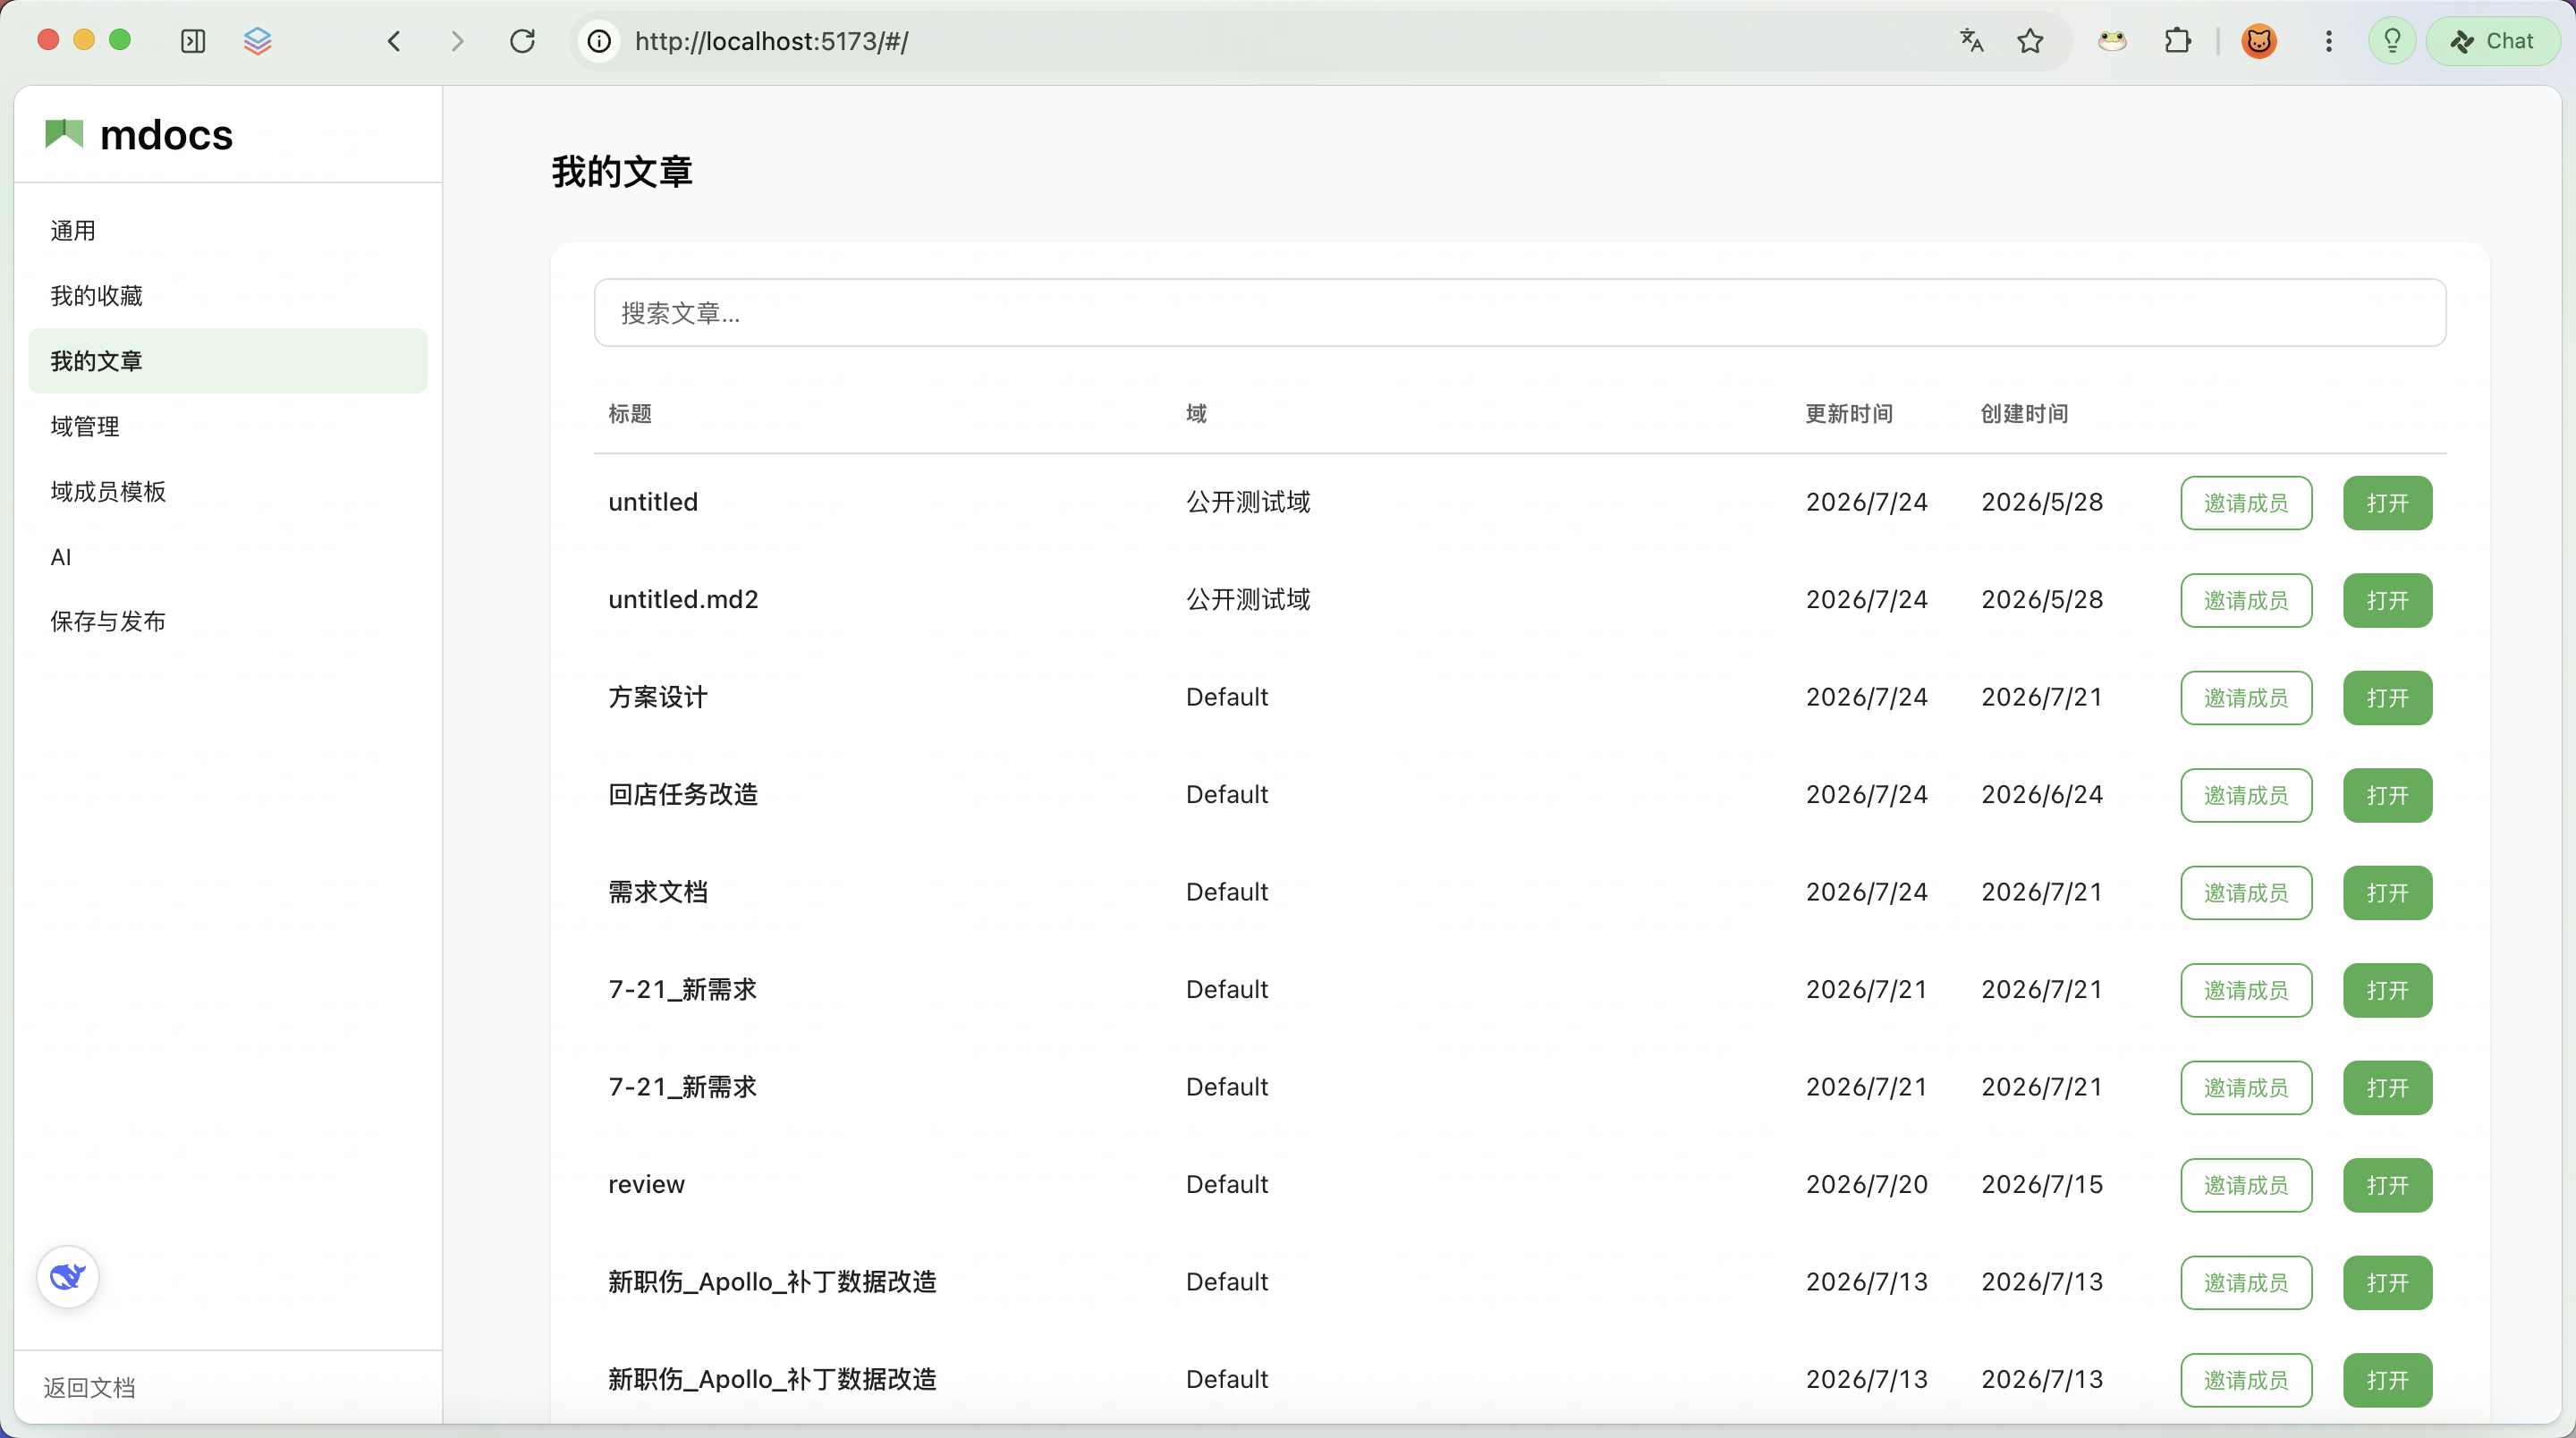The image size is (2576, 1438).
Task: Click the 2026/7/20 update date cell
Action: pyautogui.click(x=1866, y=1184)
